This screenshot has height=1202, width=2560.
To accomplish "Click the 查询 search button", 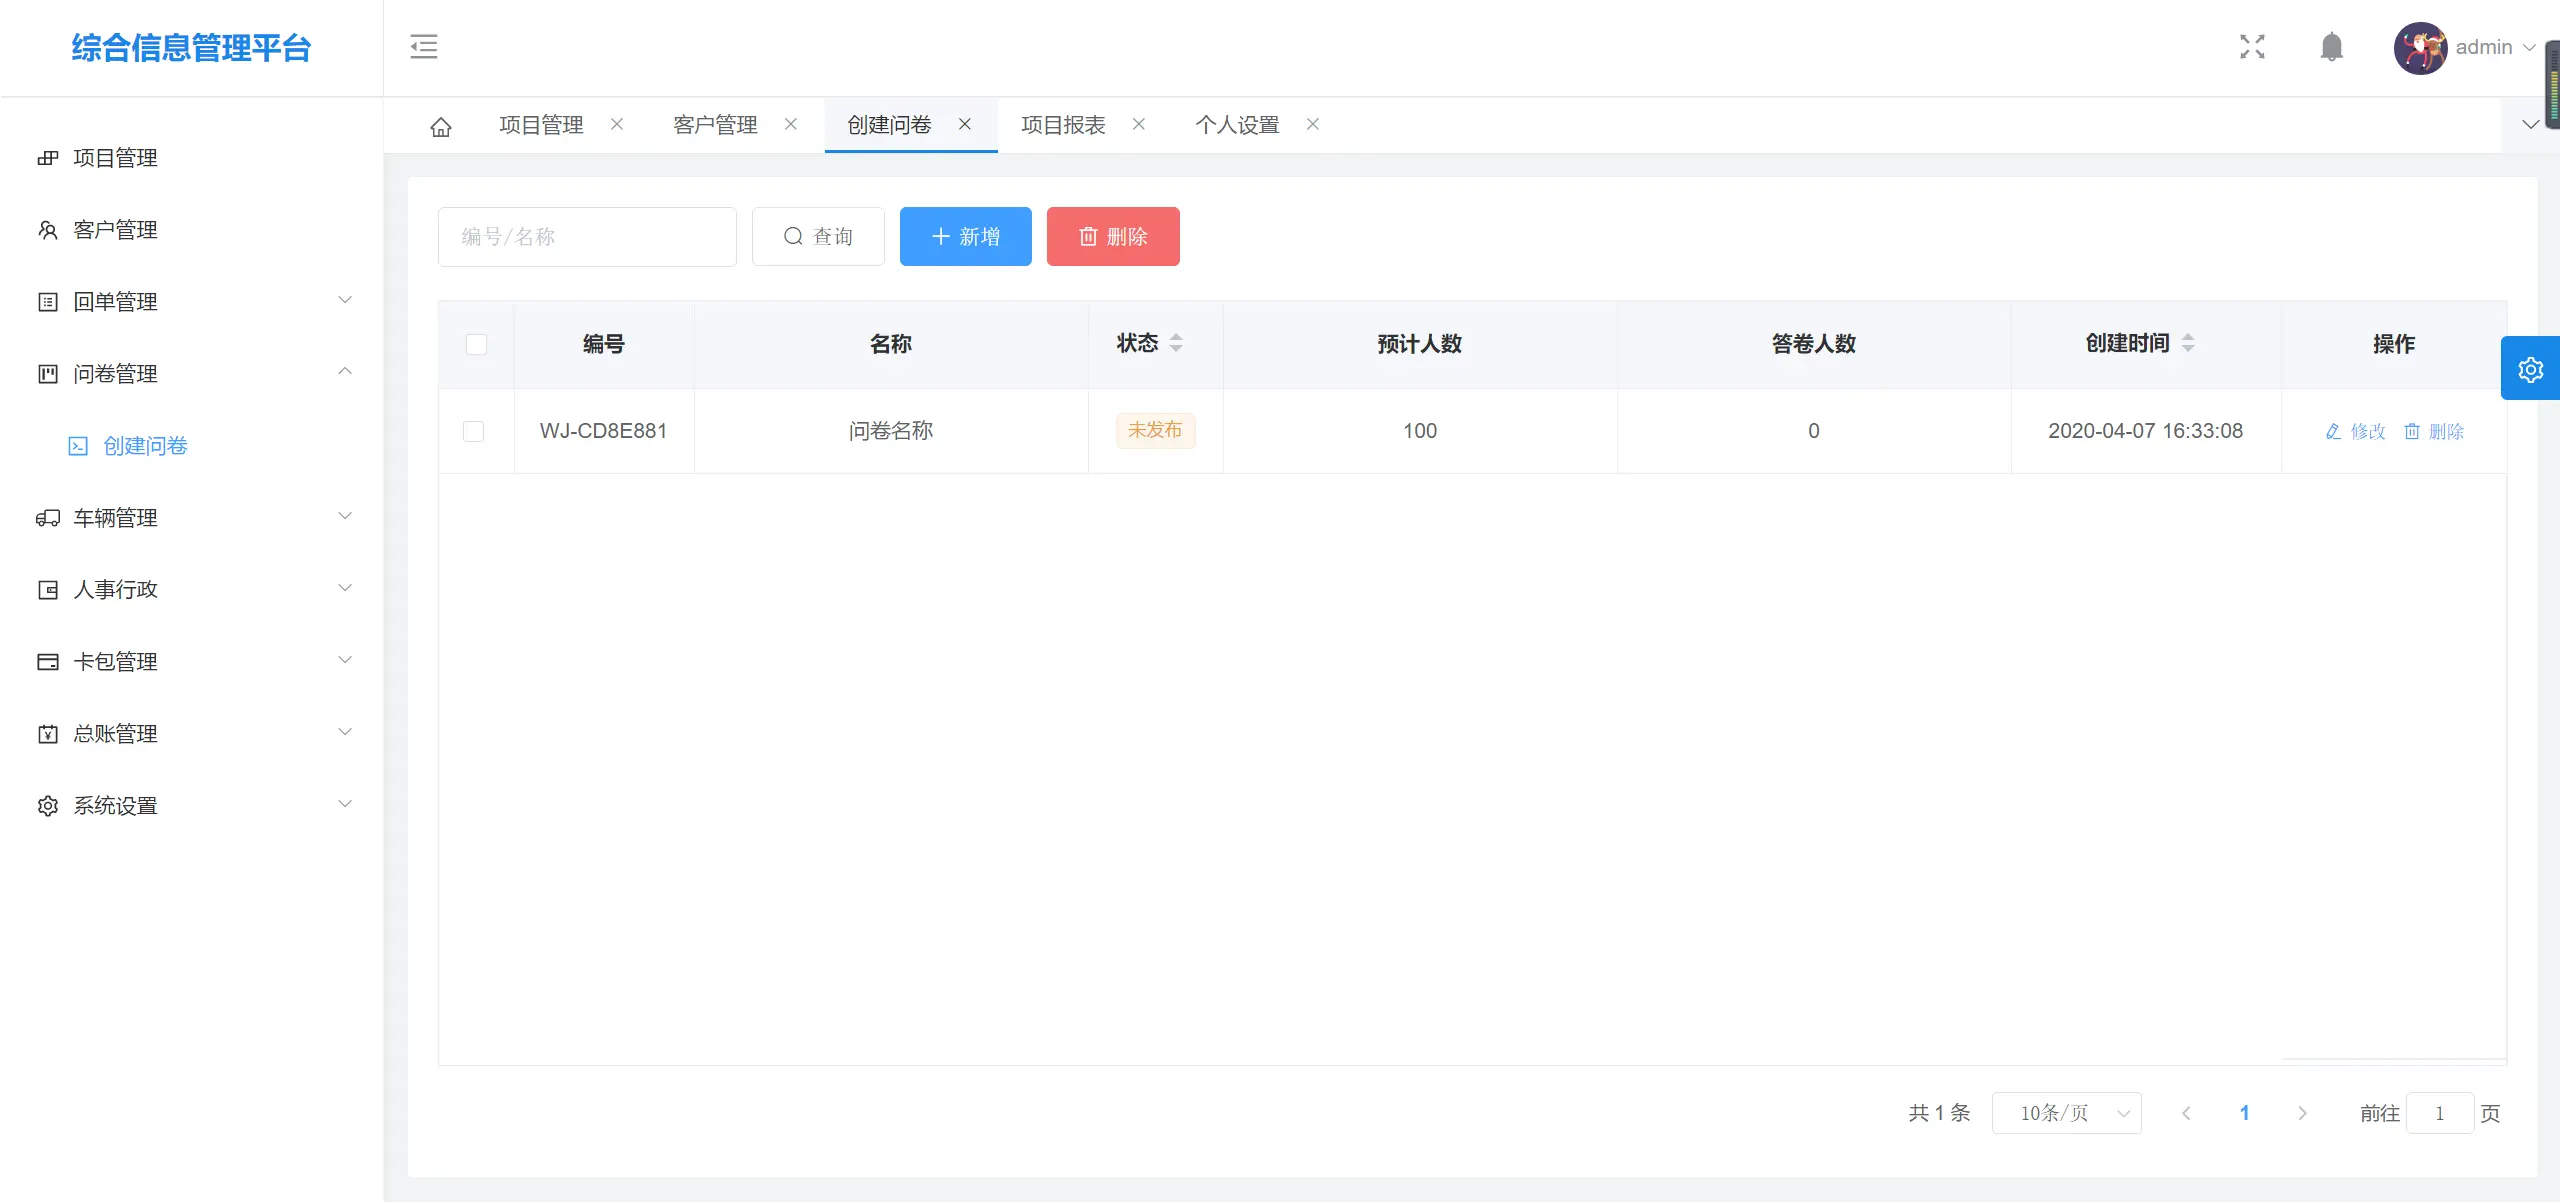I will click(x=818, y=237).
